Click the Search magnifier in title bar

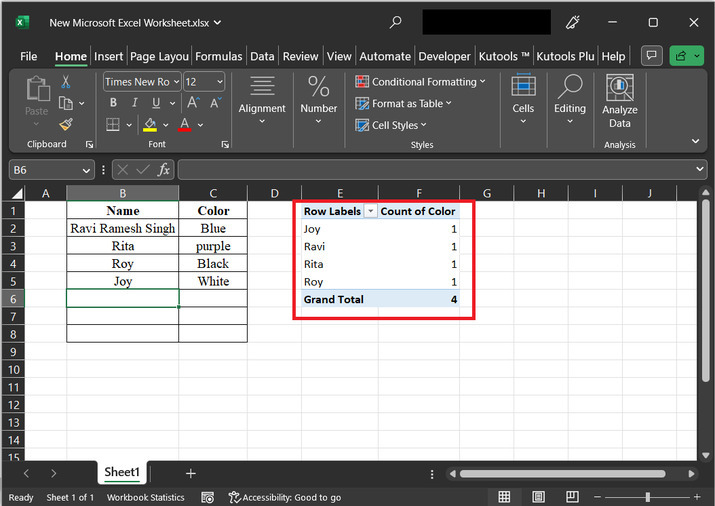point(396,22)
